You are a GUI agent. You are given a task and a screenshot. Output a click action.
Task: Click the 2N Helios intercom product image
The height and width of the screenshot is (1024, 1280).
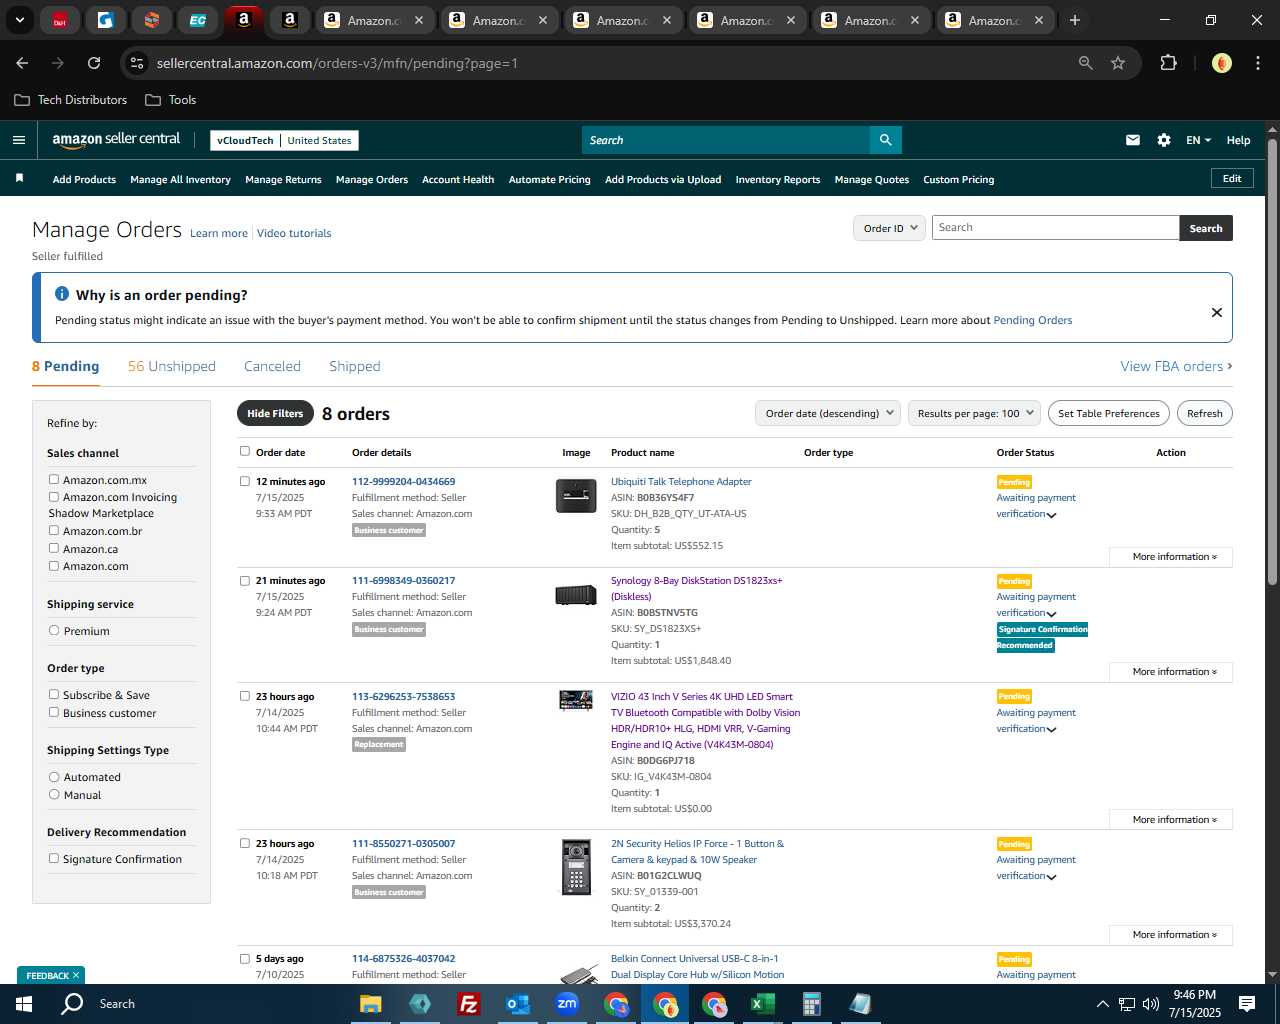point(576,866)
